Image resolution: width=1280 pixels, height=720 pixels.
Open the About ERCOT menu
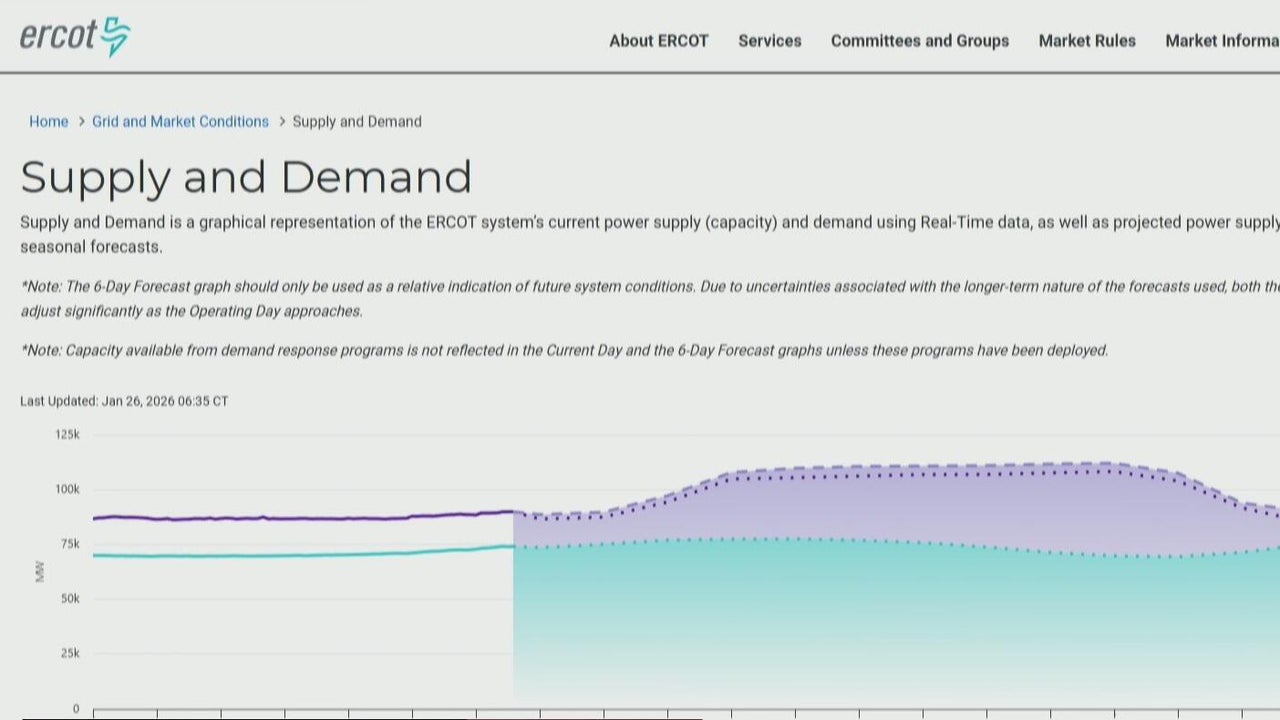pos(658,41)
